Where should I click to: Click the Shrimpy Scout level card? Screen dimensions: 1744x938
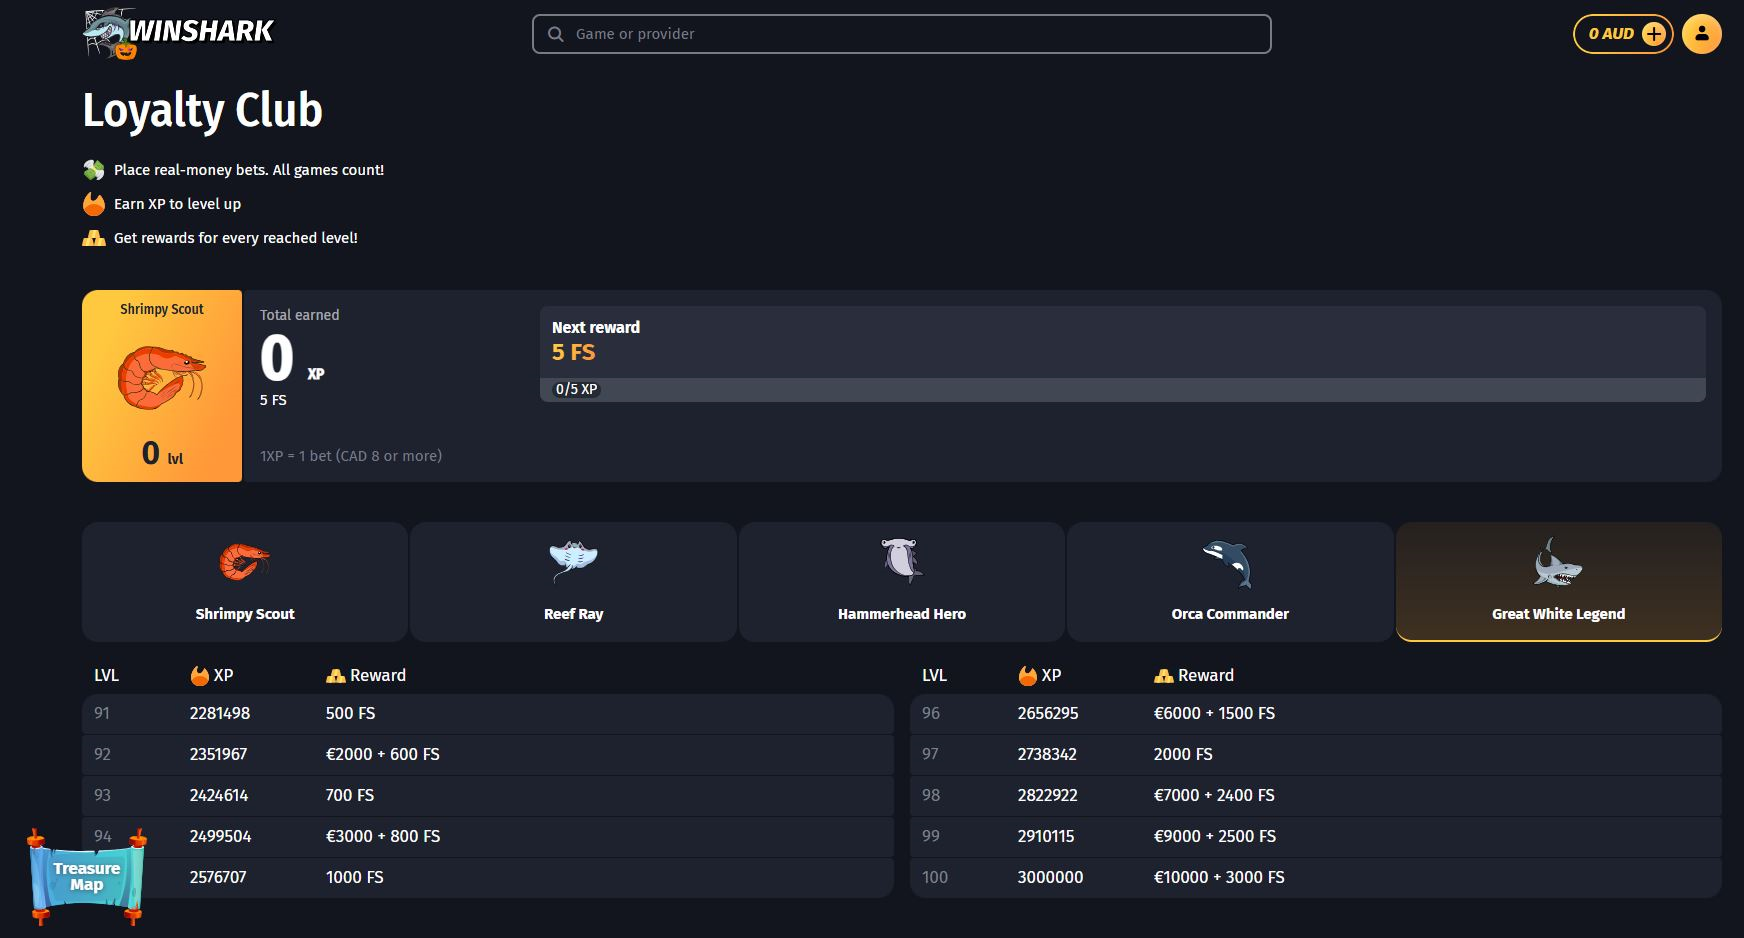162,386
